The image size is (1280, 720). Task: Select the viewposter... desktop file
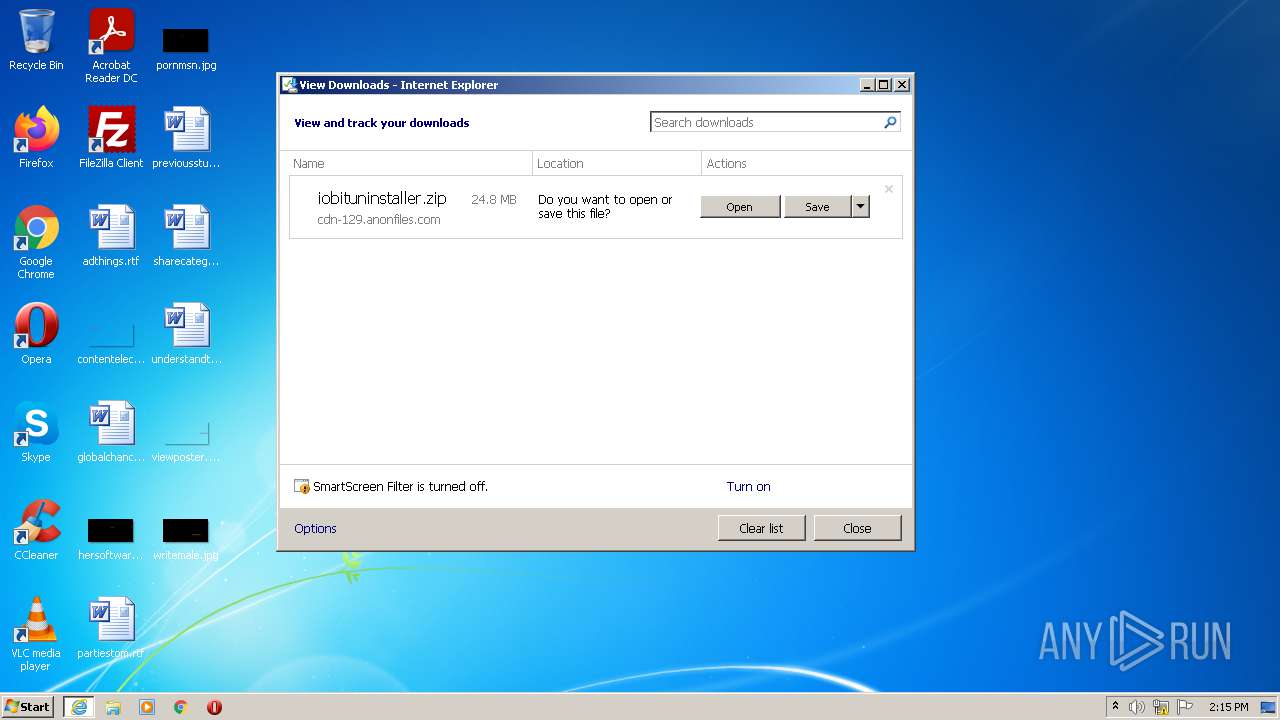pyautogui.click(x=186, y=440)
